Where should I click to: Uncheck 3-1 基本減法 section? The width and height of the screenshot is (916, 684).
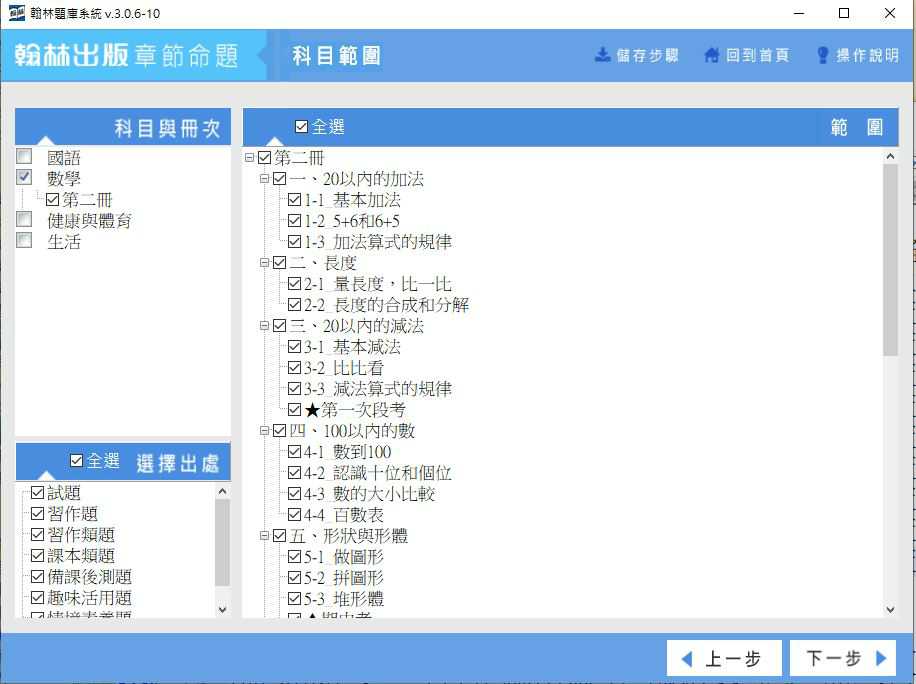coord(294,347)
